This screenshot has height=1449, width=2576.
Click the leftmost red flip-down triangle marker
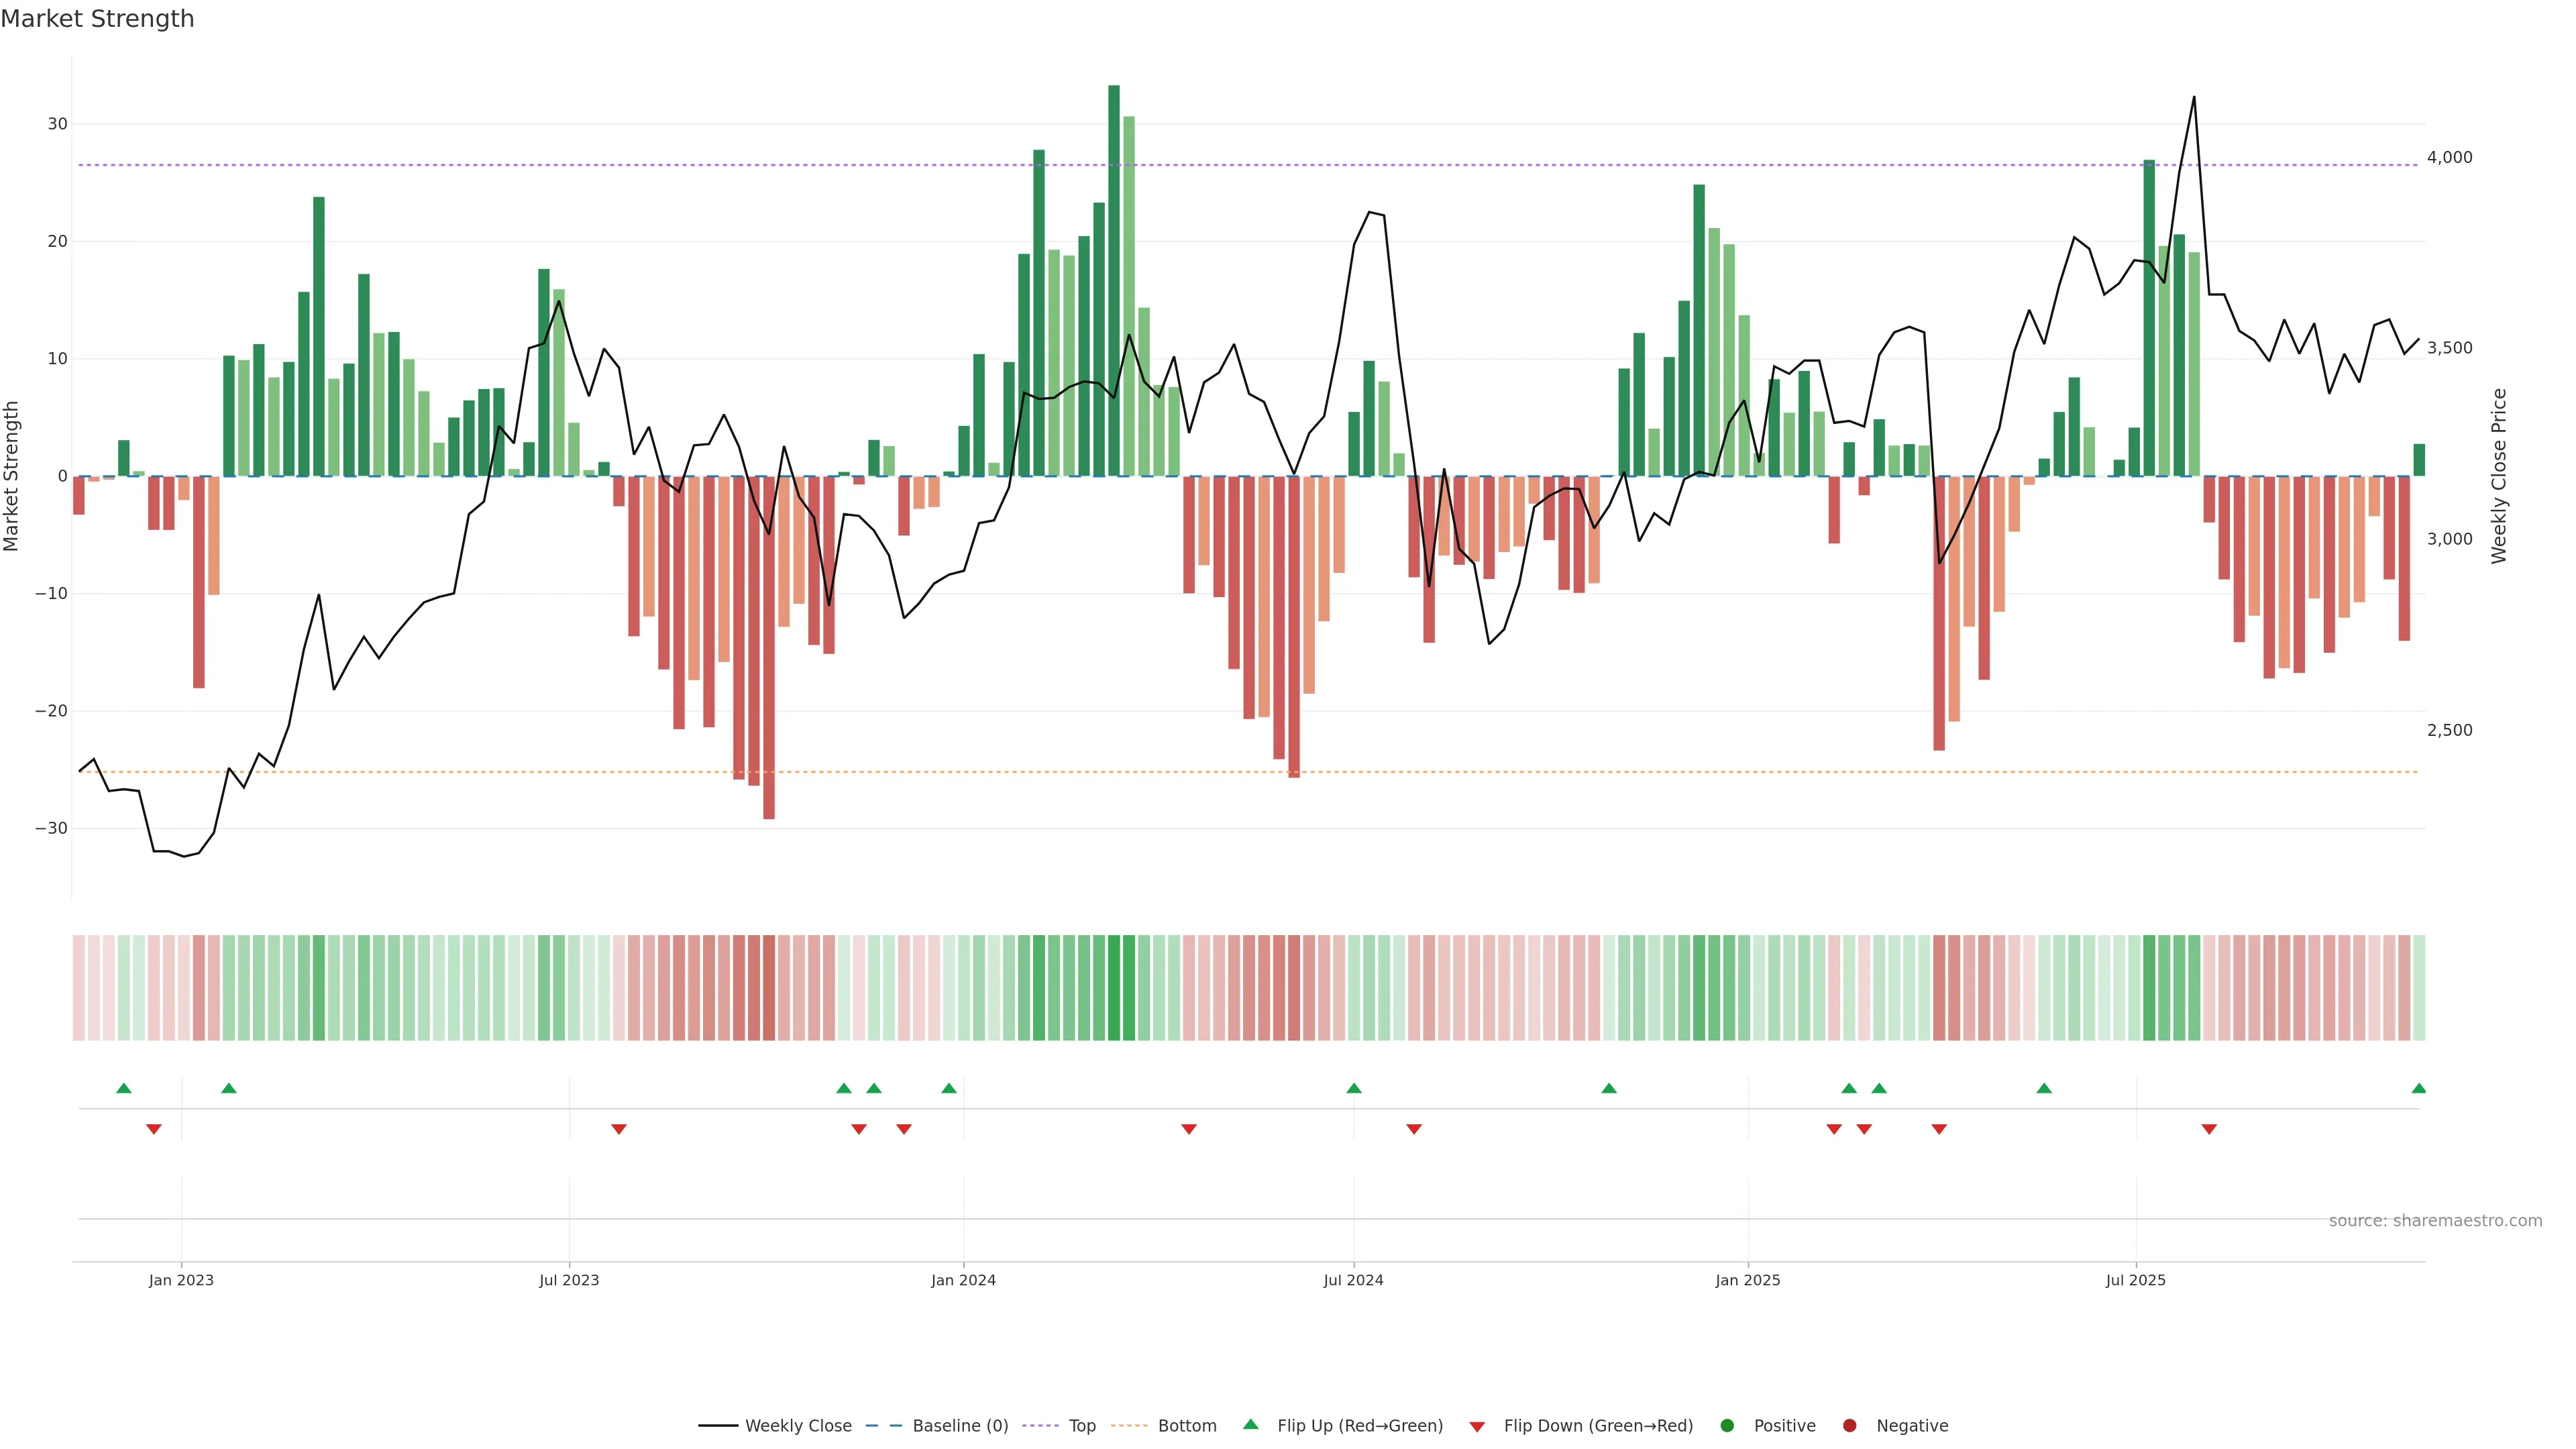(154, 1129)
